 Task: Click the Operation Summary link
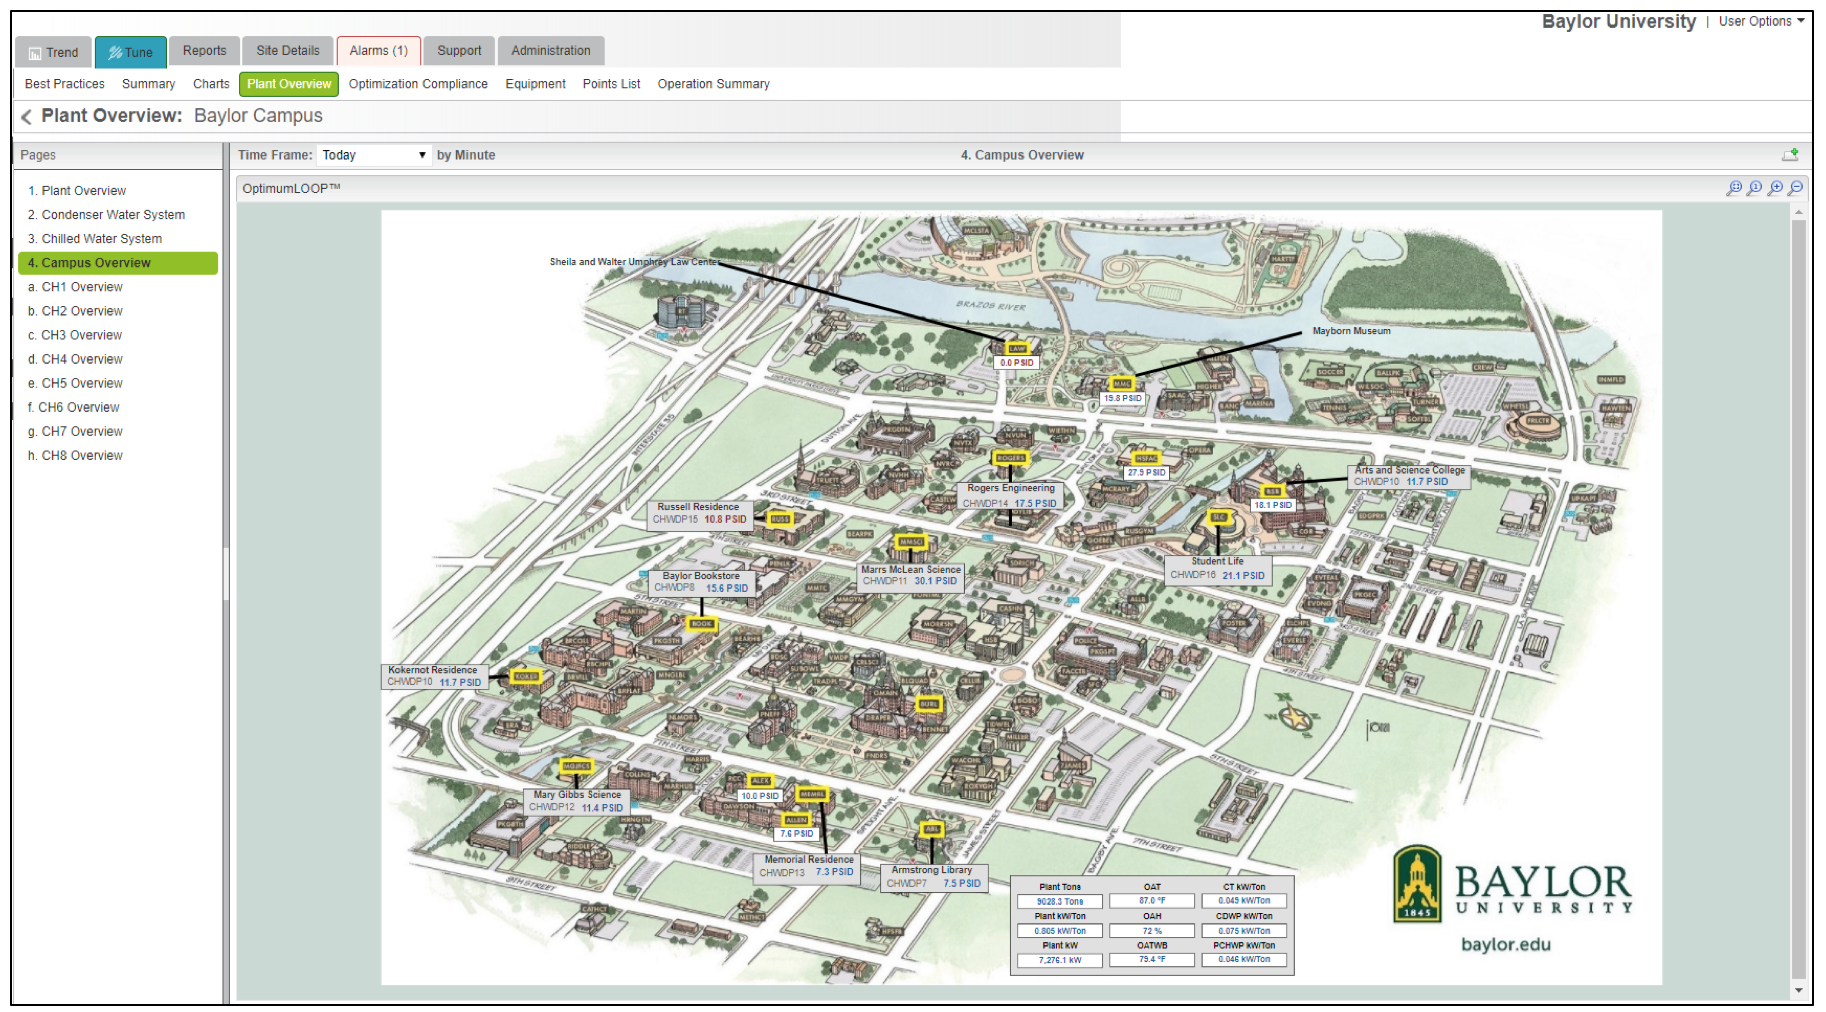(713, 84)
